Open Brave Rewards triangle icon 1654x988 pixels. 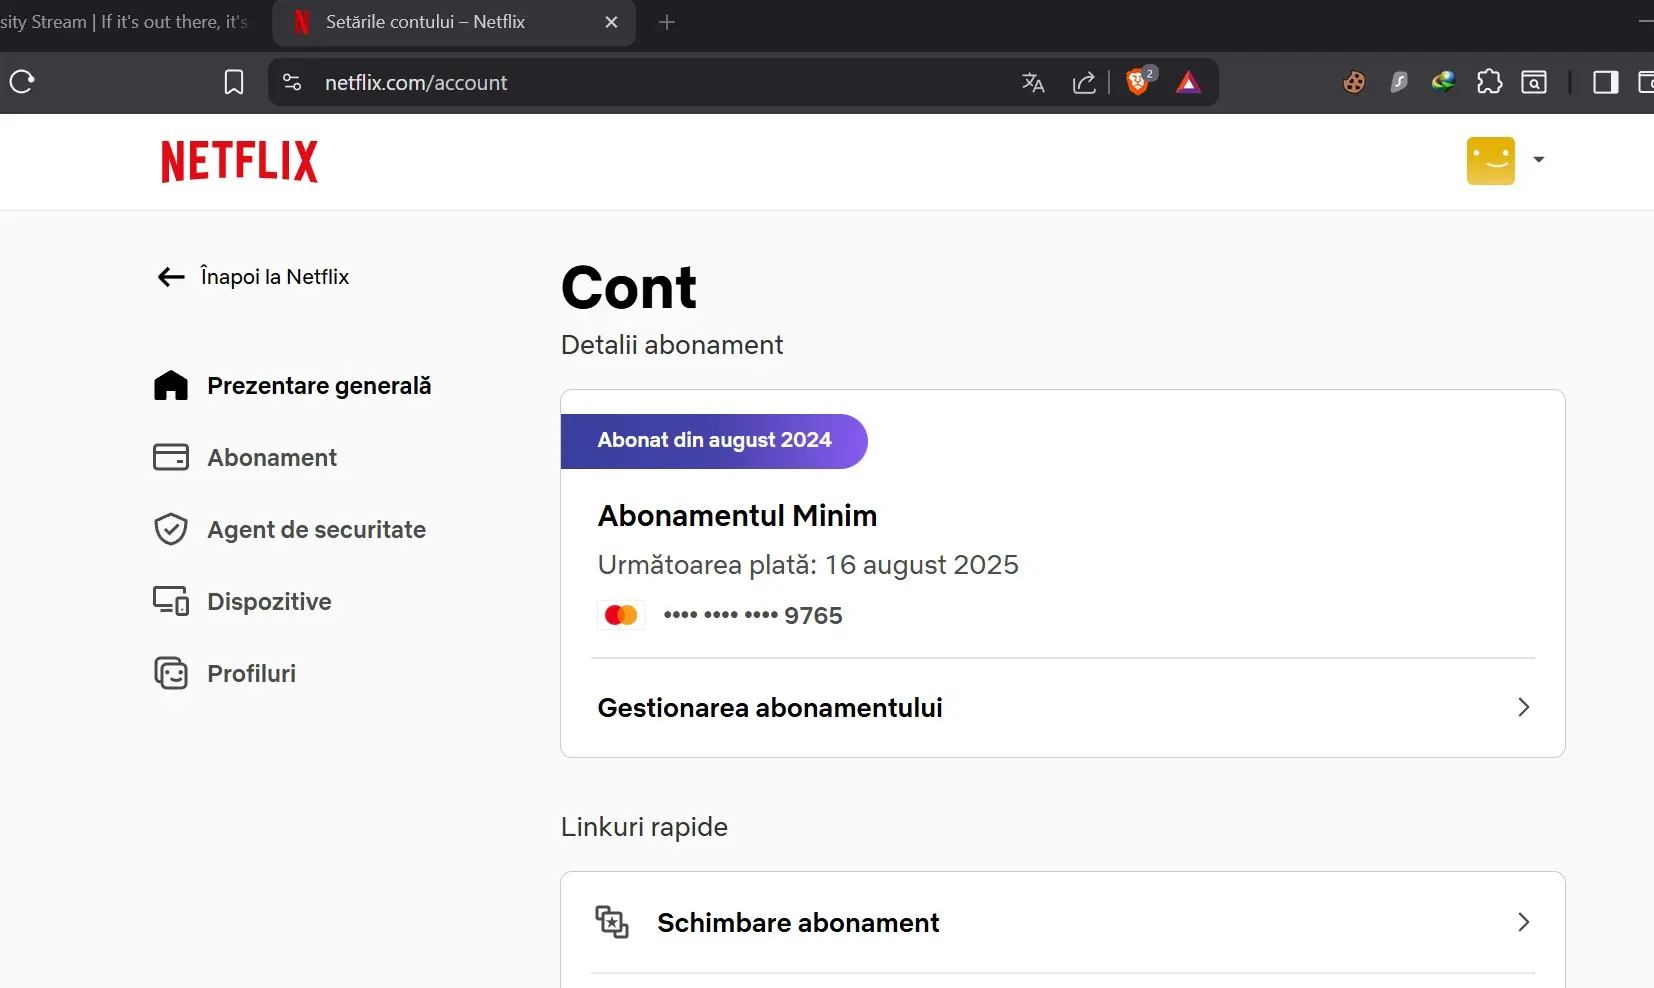(x=1188, y=82)
